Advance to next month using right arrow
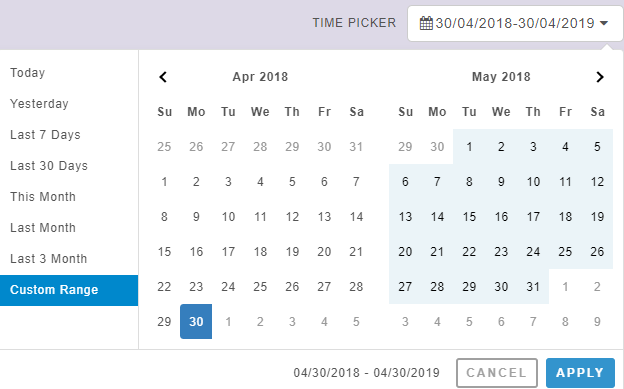Viewport: 624px width, 389px height. coord(600,77)
